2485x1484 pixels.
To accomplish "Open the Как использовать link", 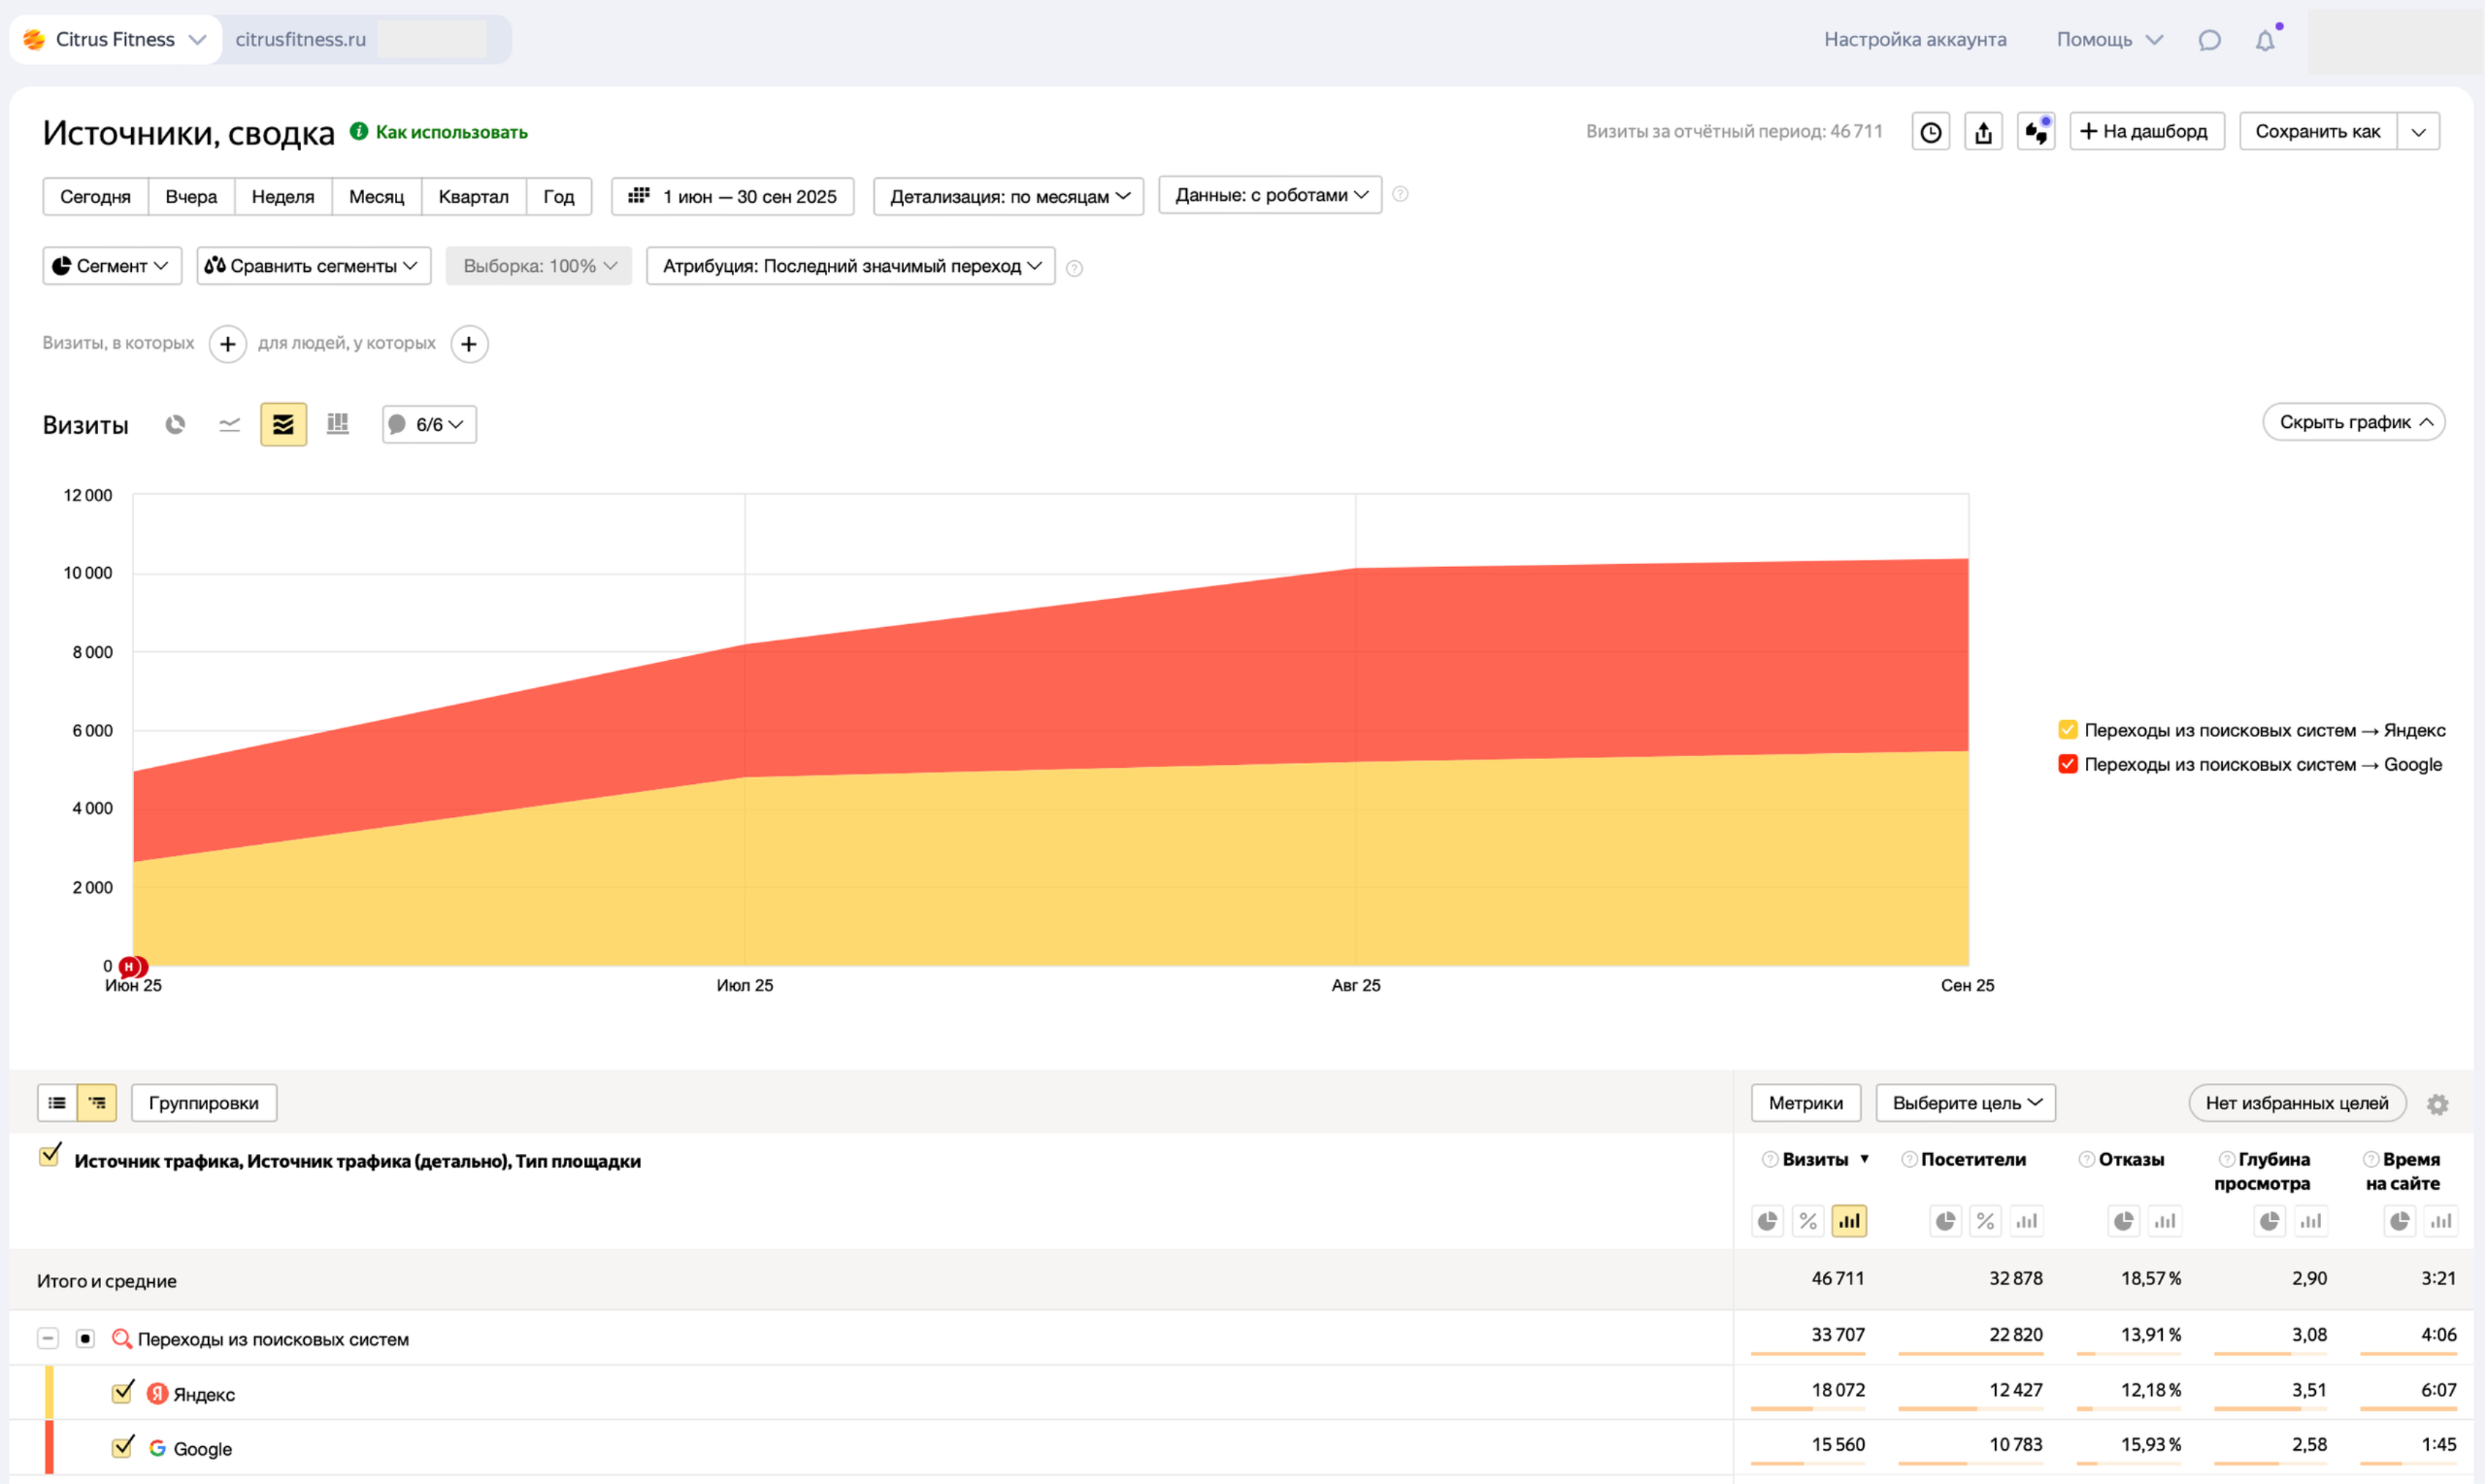I will [451, 132].
